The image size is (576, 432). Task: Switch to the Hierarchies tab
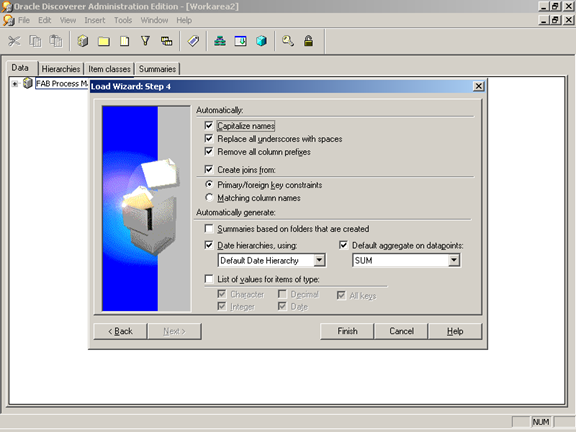tap(61, 69)
